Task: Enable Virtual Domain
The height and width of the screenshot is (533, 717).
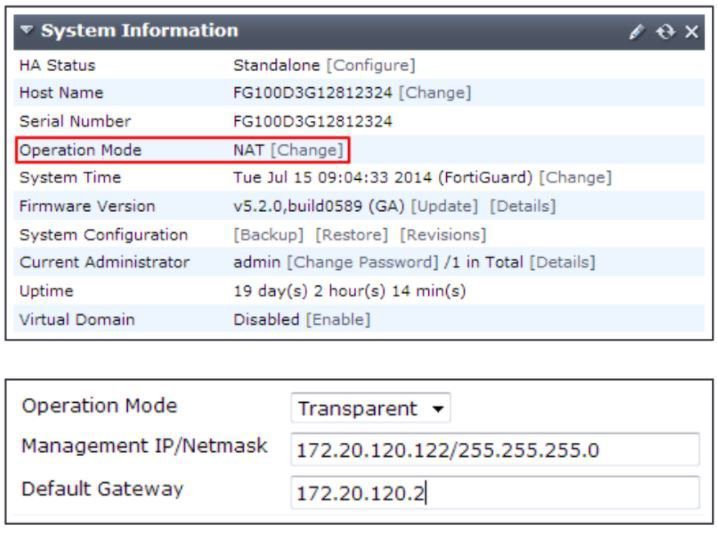Action: point(338,320)
